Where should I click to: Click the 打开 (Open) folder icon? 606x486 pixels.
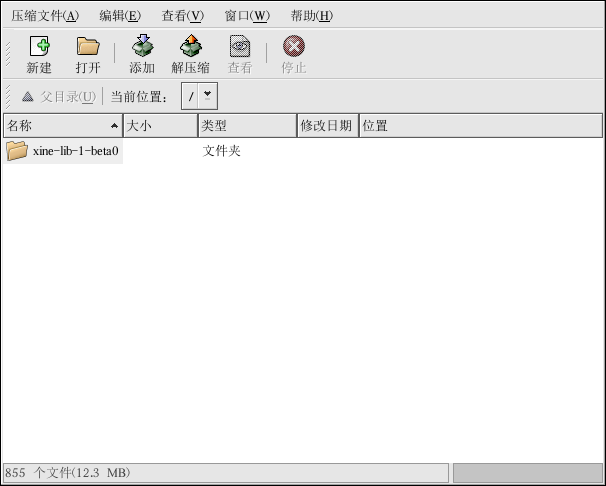(x=88, y=46)
